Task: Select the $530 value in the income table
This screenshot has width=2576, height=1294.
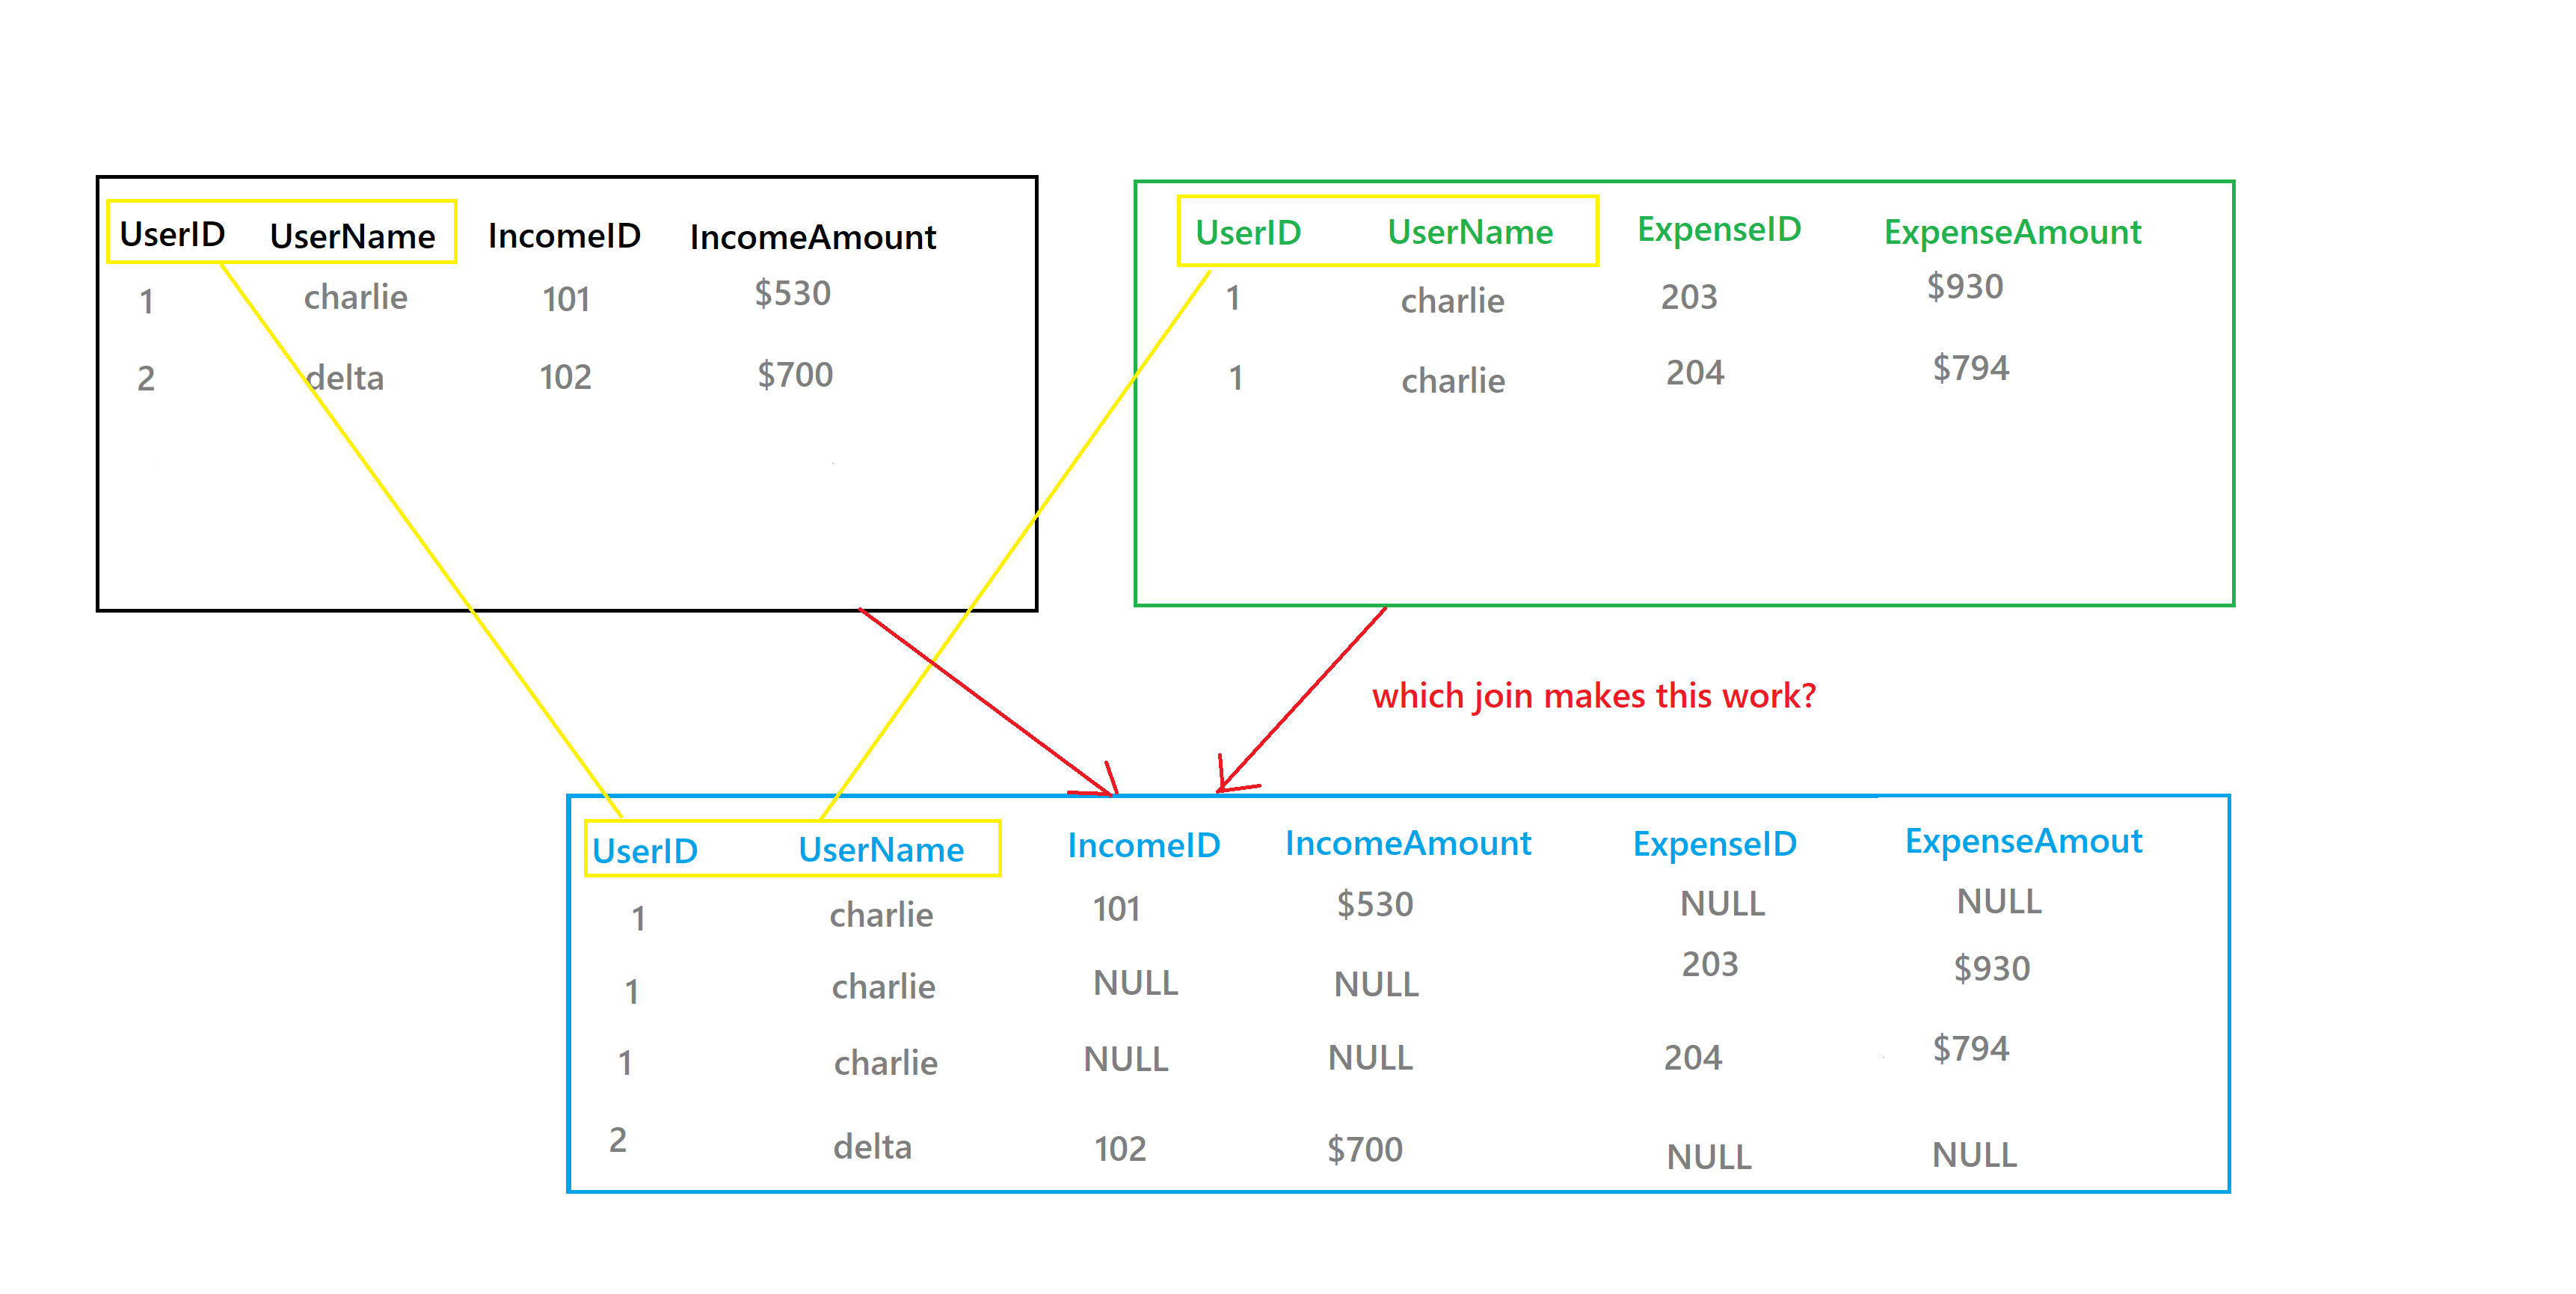Action: click(x=792, y=293)
